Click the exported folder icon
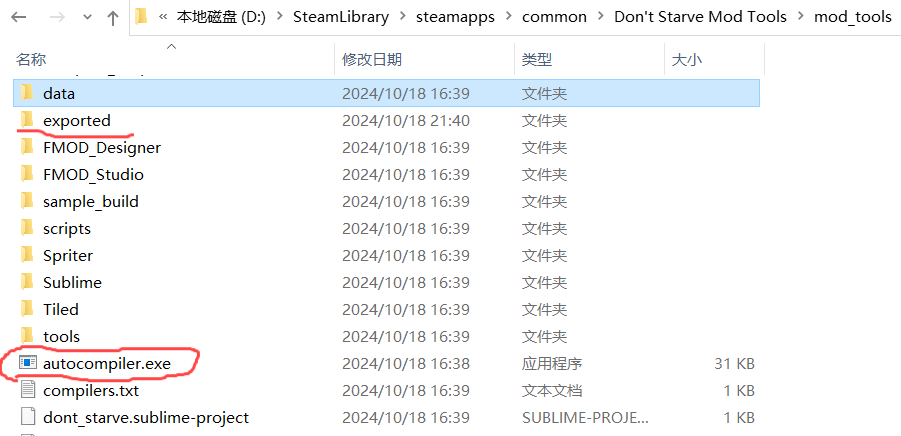 coord(27,120)
